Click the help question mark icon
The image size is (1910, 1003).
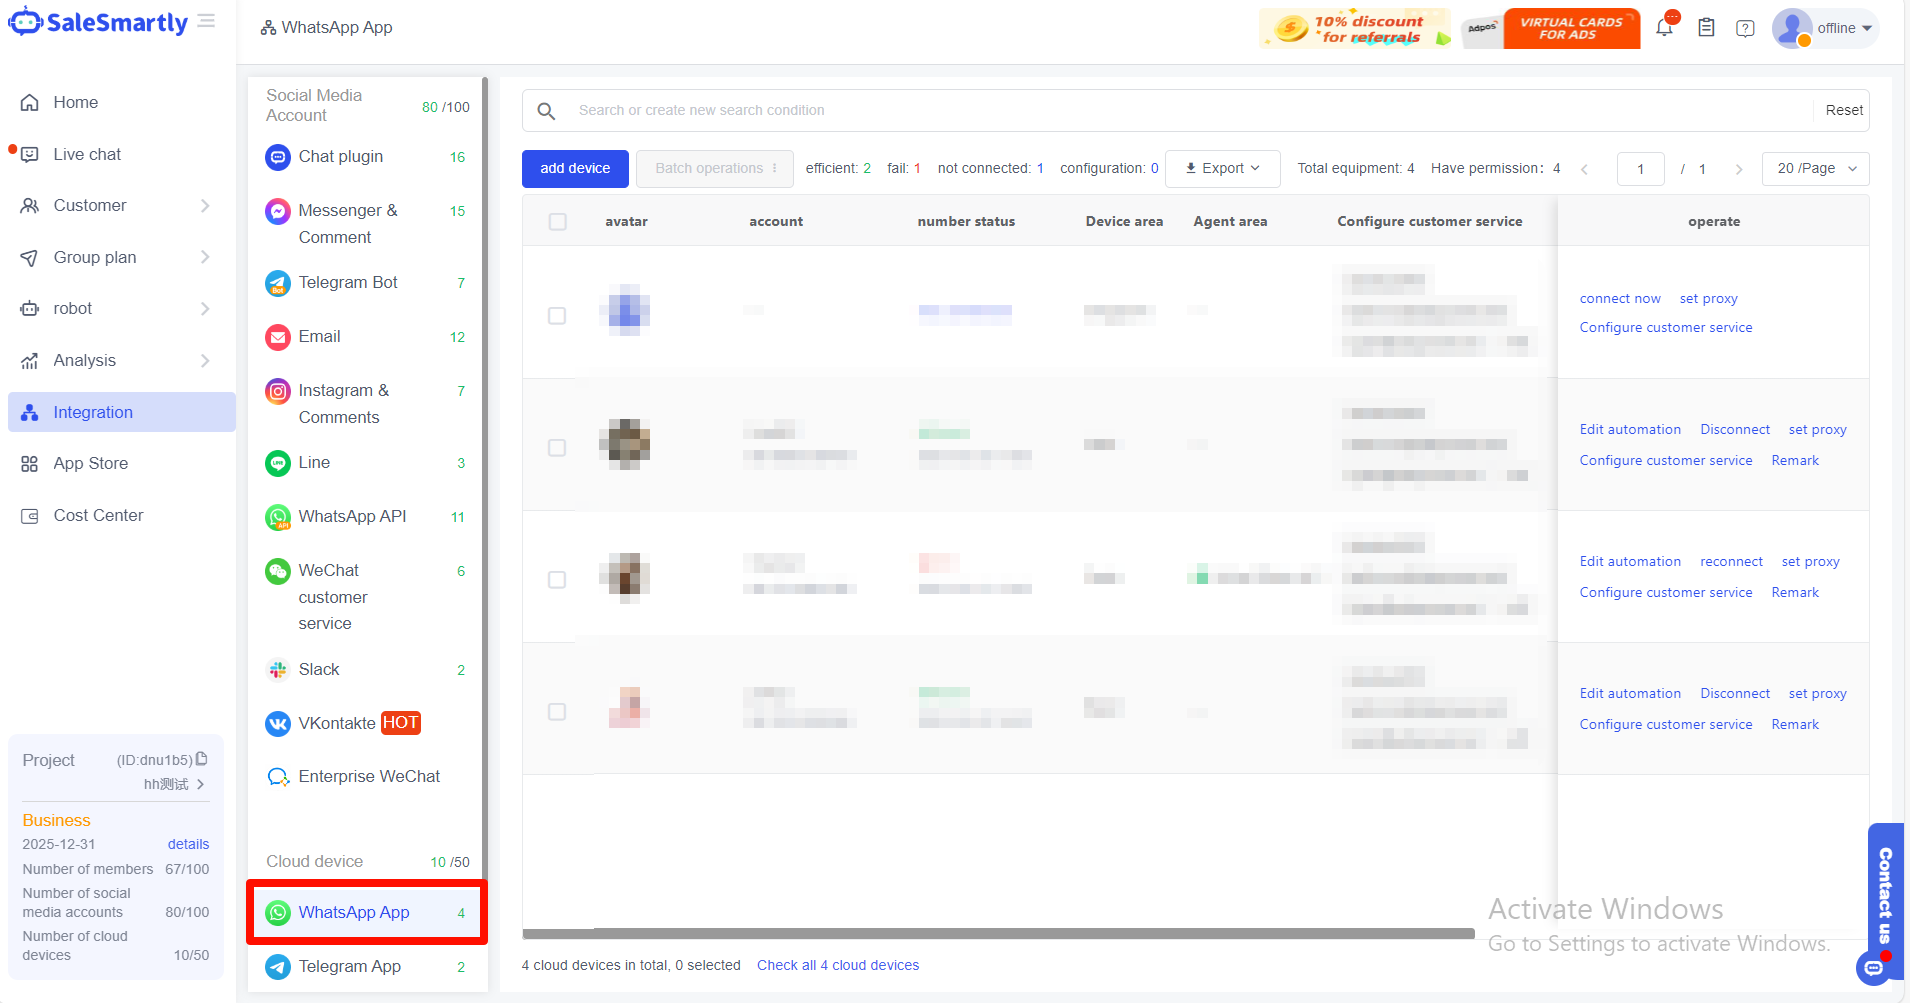pyautogui.click(x=1745, y=28)
